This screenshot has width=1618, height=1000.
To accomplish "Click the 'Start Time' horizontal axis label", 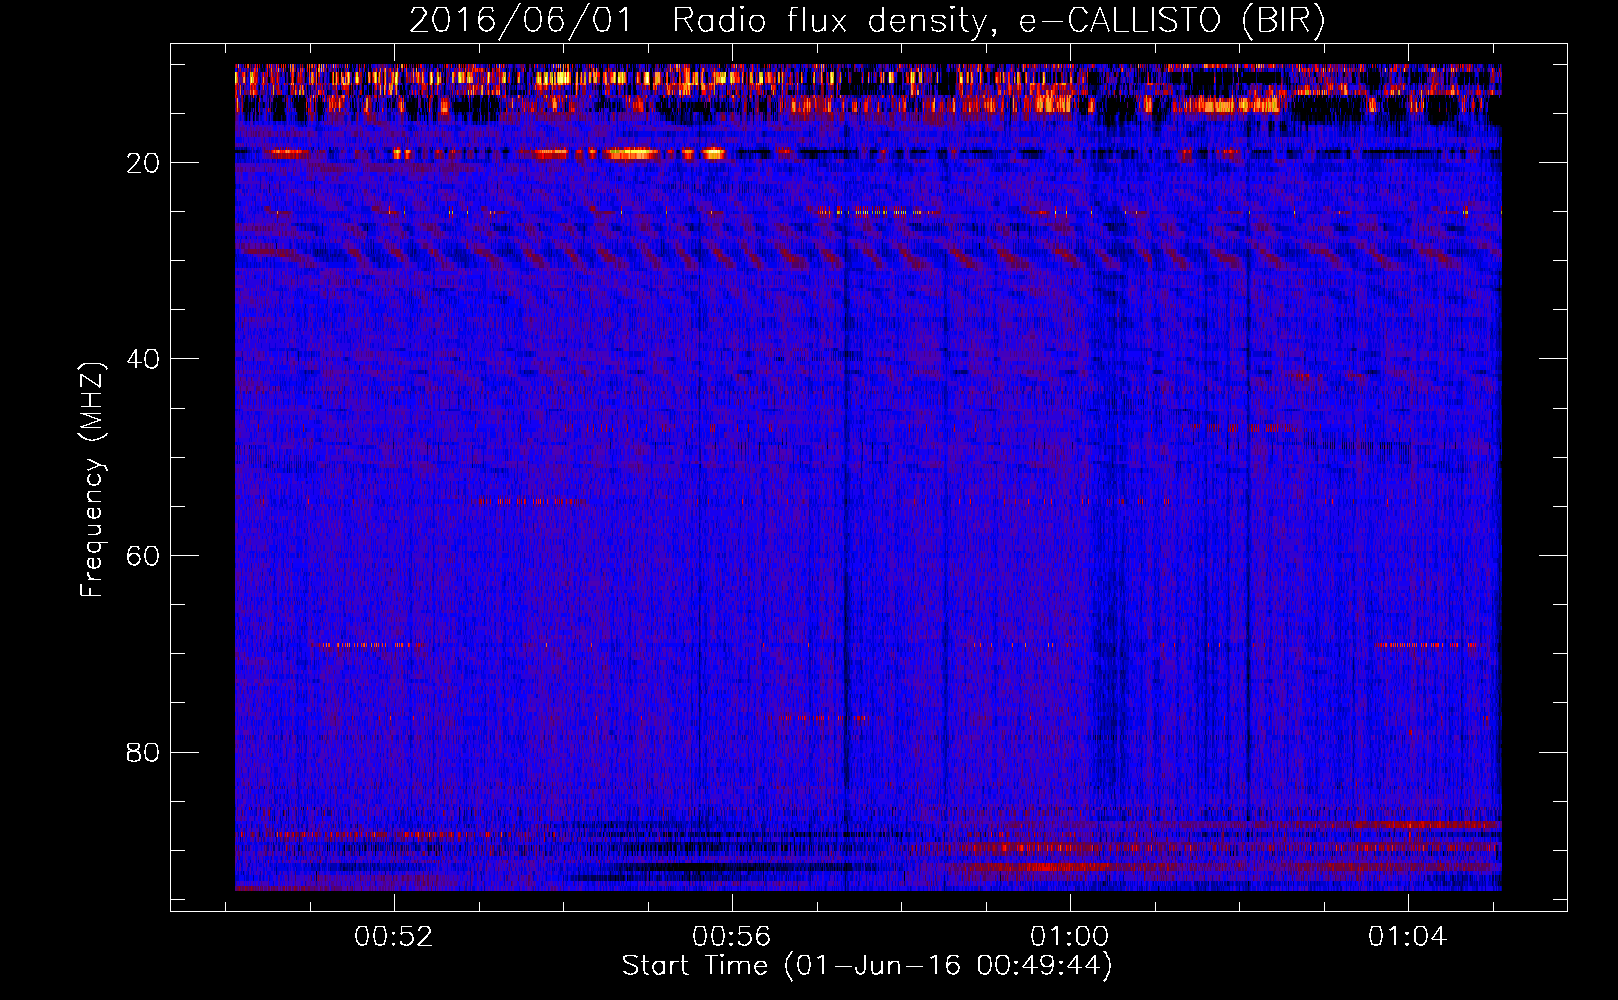I will pos(866,966).
